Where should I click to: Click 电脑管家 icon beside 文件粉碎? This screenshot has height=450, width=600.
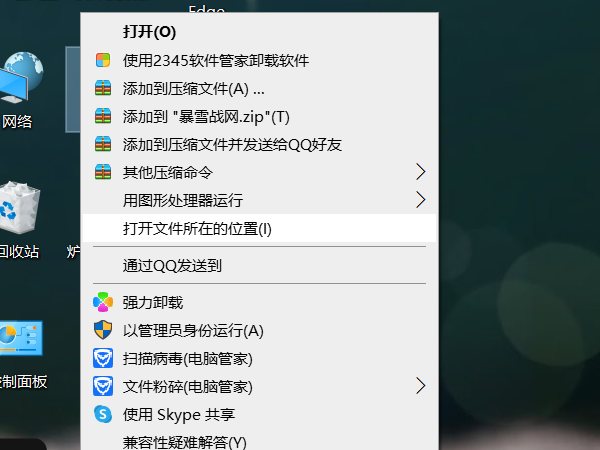[103, 386]
